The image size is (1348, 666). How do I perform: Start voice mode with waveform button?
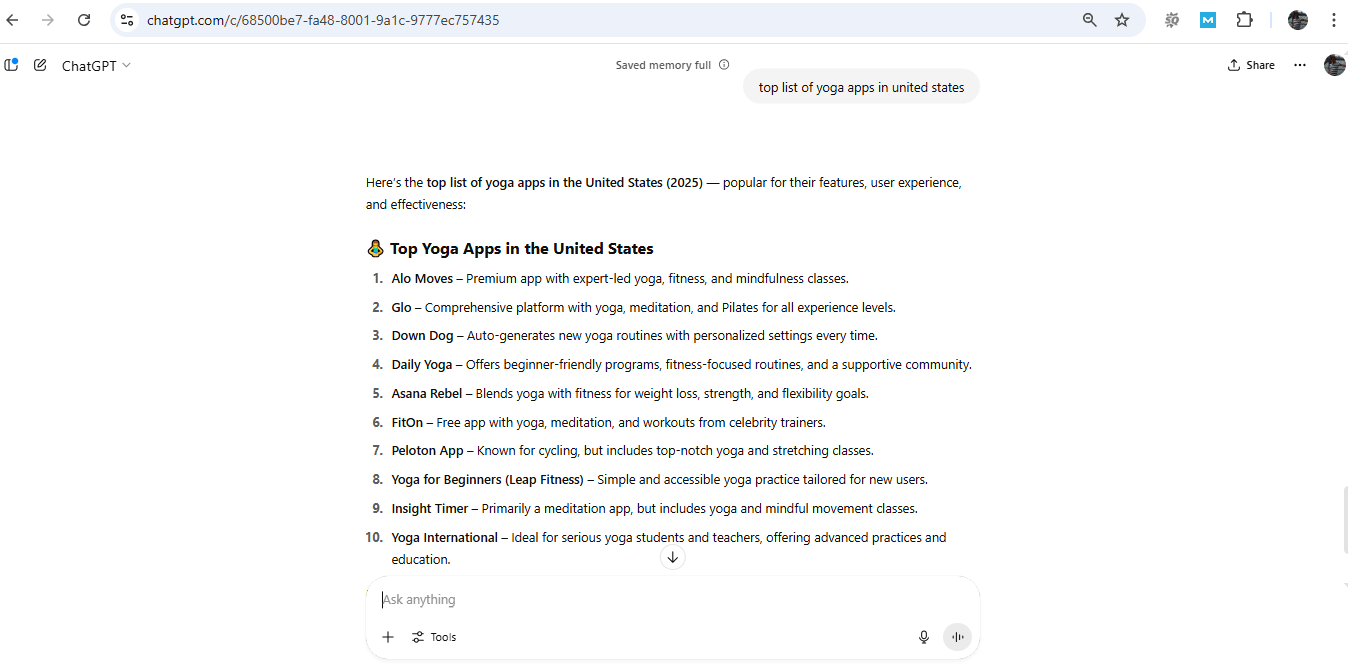click(x=957, y=637)
